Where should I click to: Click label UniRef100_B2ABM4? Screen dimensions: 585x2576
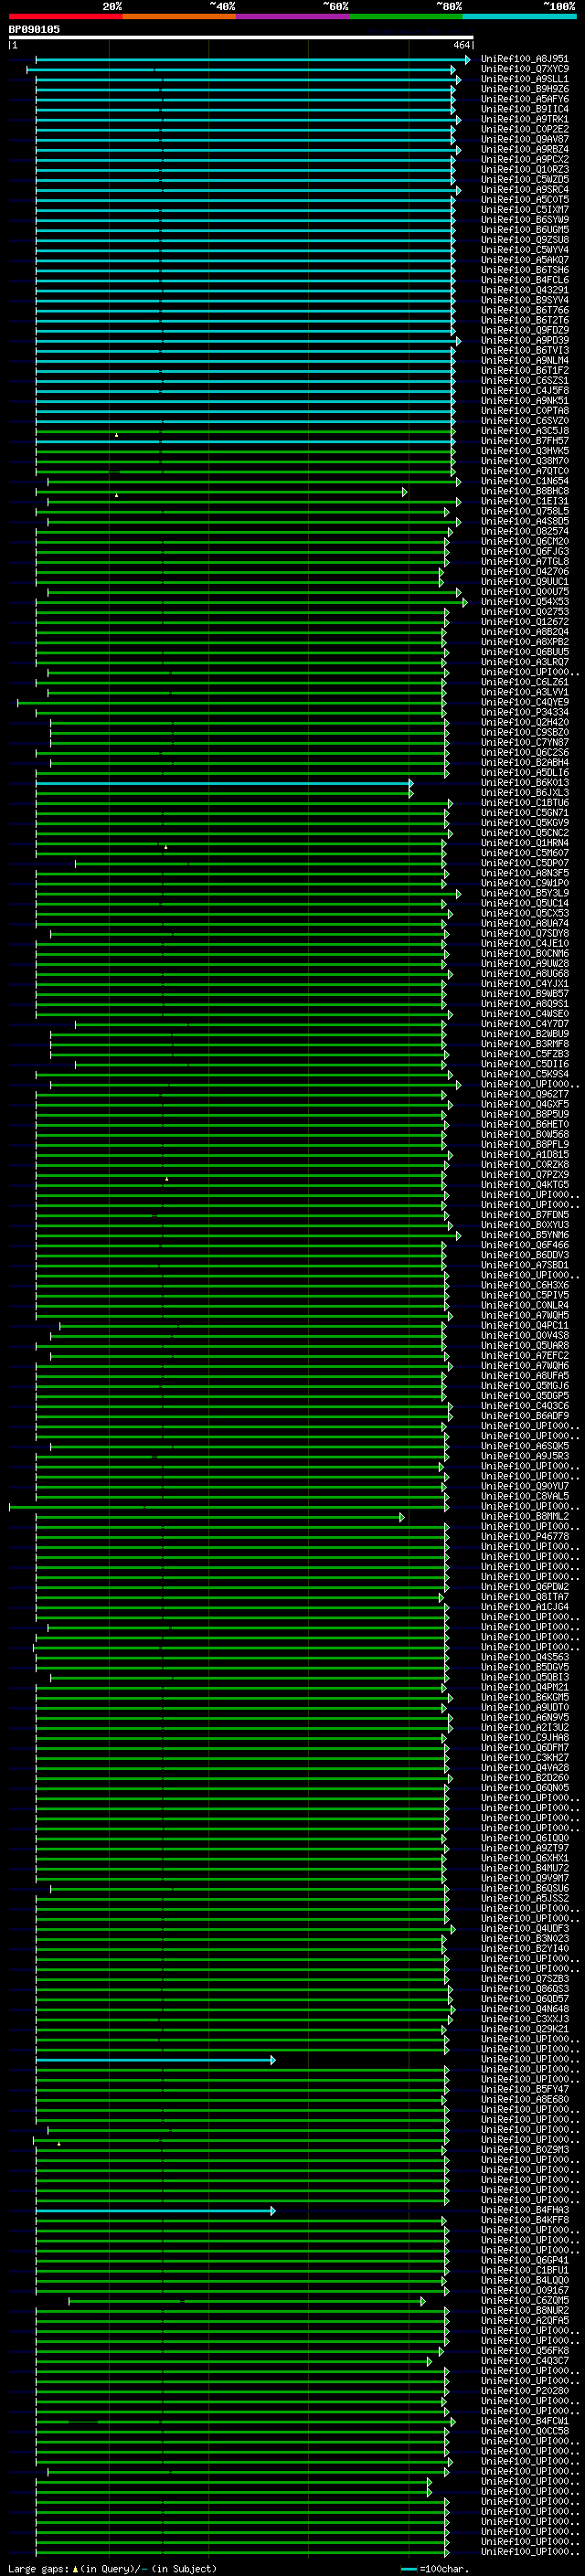click(524, 762)
